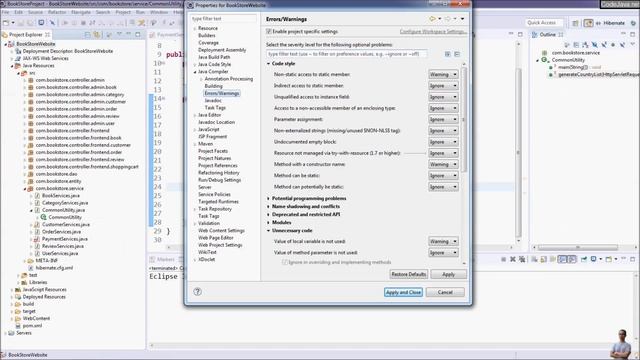Viewport: 640px width, 360px height.
Task: Click the Quick Access search field
Action: tap(544, 23)
